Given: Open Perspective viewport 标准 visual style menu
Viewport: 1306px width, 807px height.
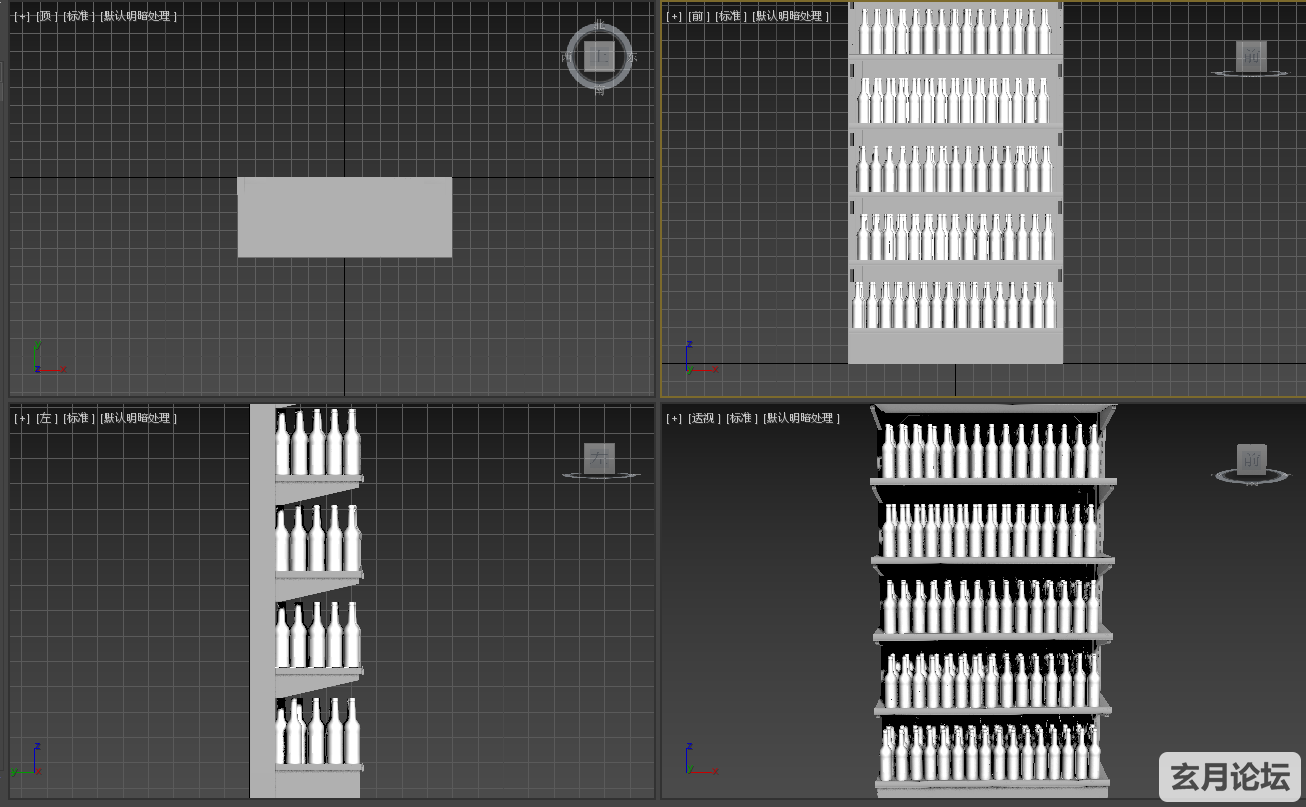Looking at the screenshot, I should point(742,418).
